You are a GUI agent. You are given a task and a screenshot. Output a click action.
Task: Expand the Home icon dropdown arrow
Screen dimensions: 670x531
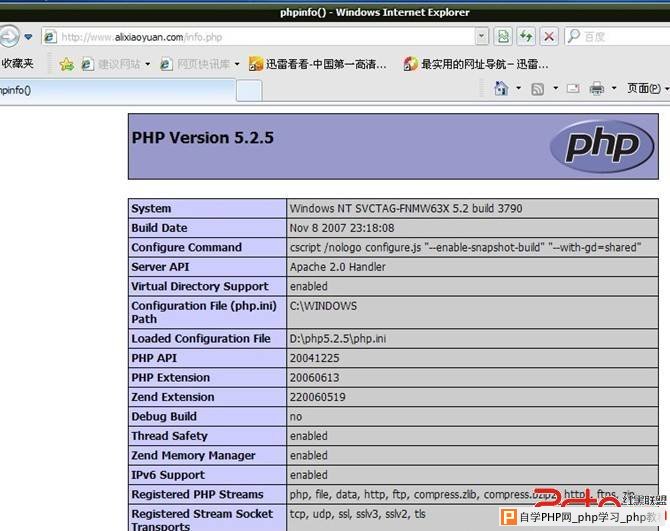[x=518, y=88]
